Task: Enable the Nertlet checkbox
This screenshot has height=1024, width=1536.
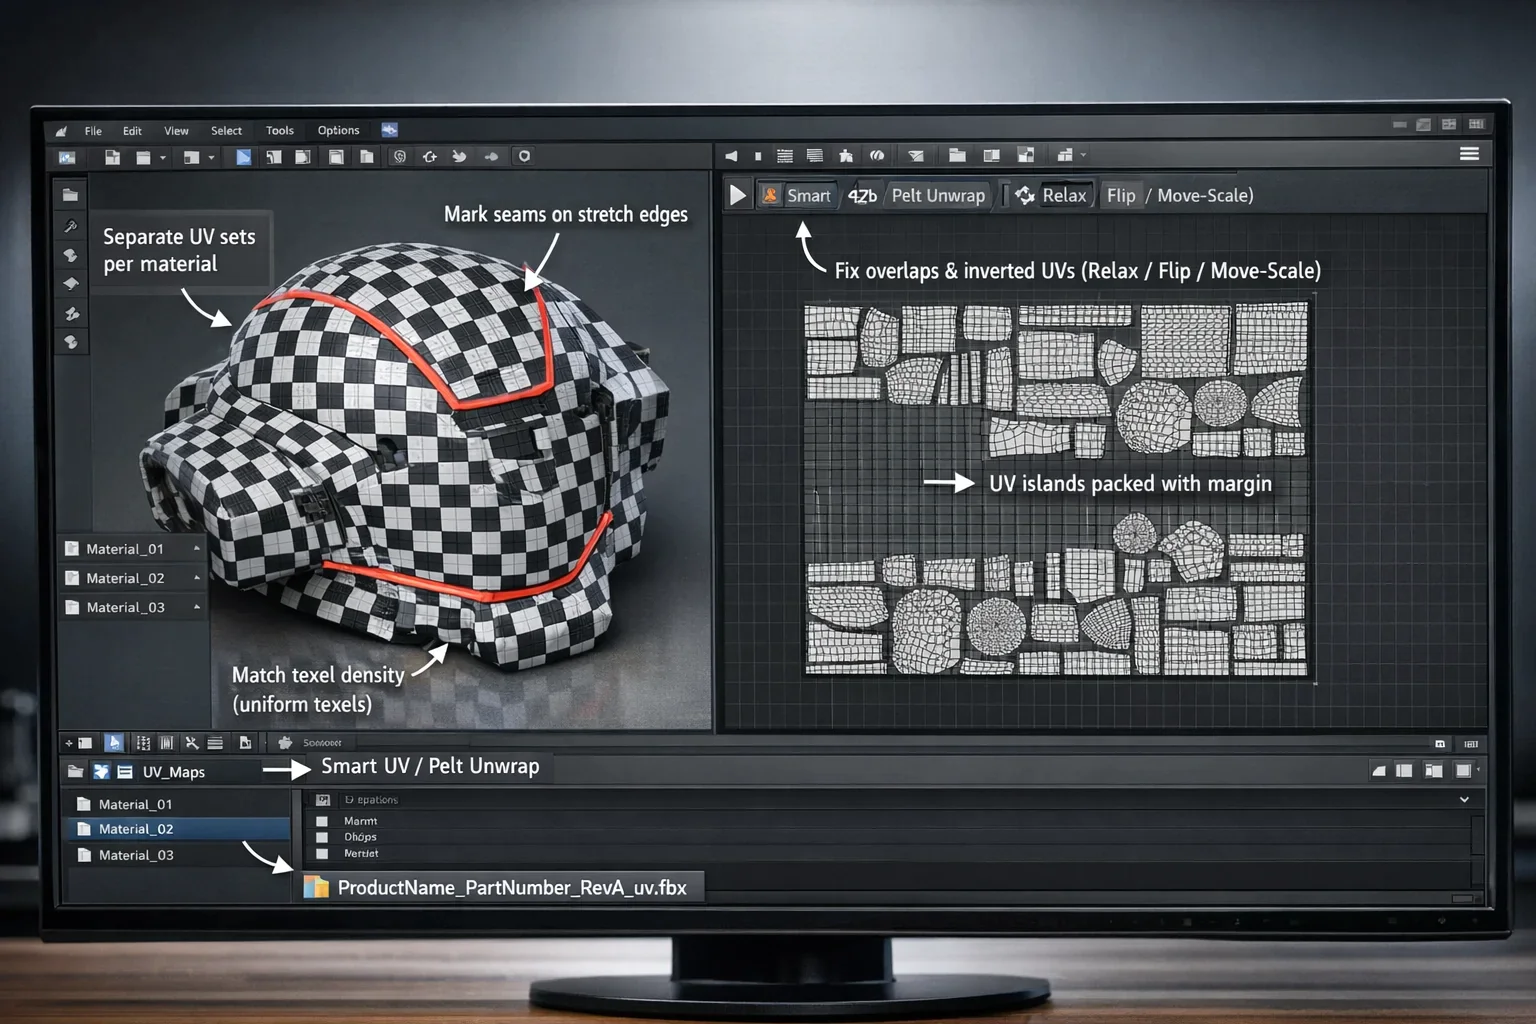Action: pos(322,853)
